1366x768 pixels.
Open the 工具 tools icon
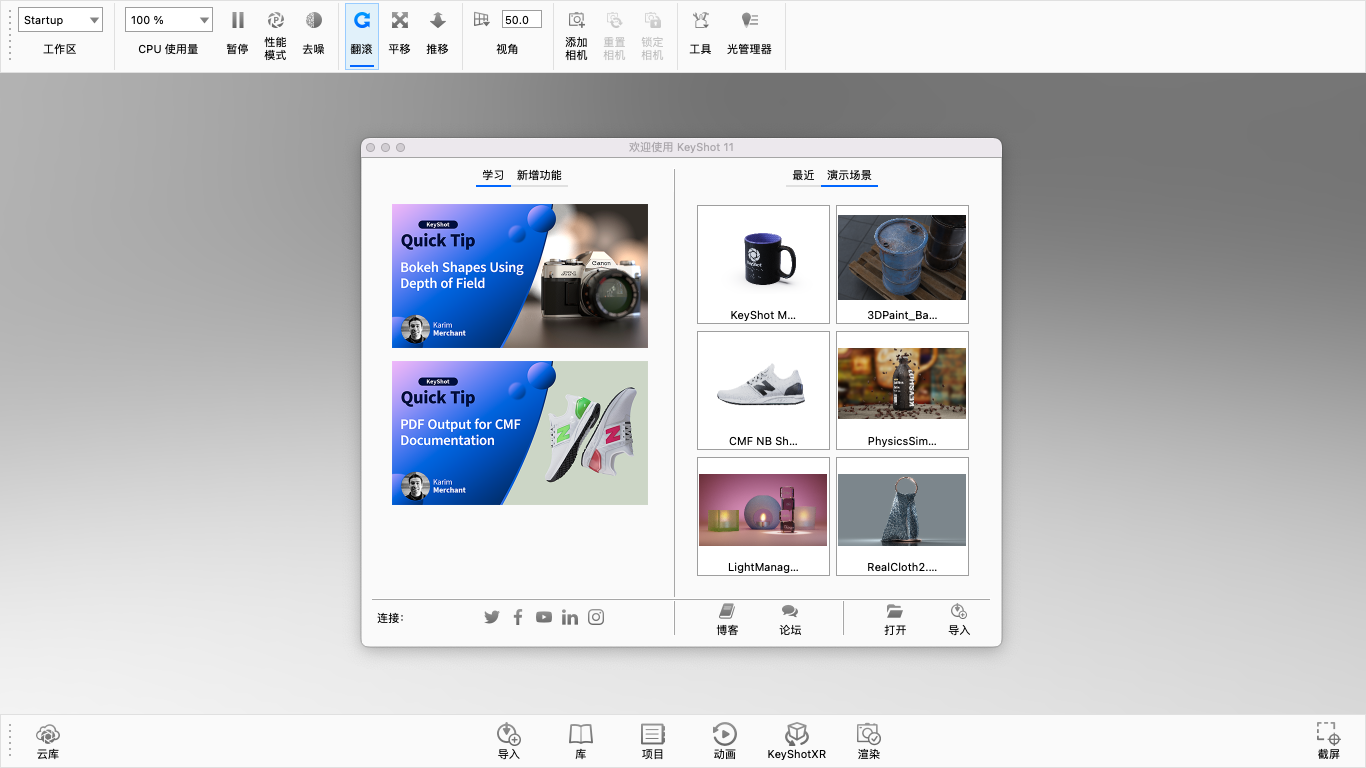coord(700,21)
